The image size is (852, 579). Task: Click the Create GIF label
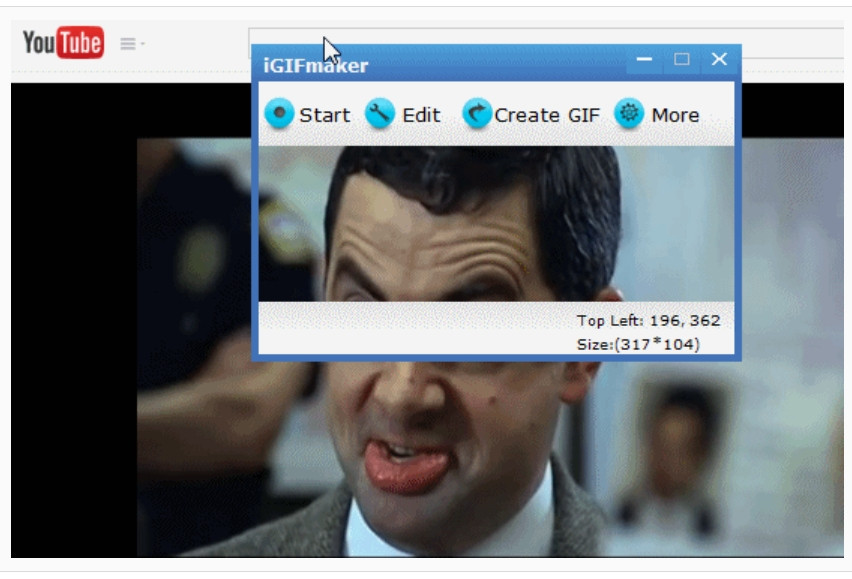pos(547,115)
